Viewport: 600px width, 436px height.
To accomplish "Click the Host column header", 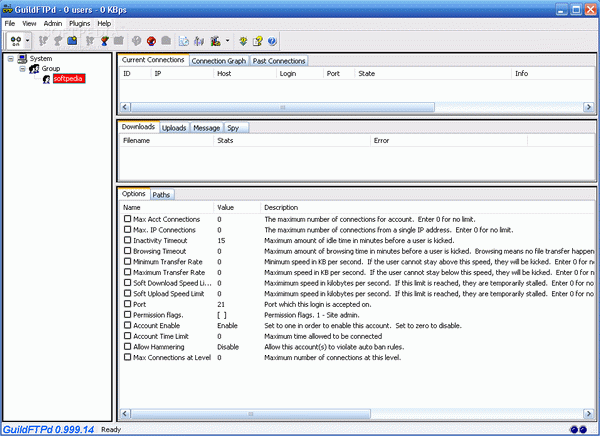I will click(x=245, y=73).
